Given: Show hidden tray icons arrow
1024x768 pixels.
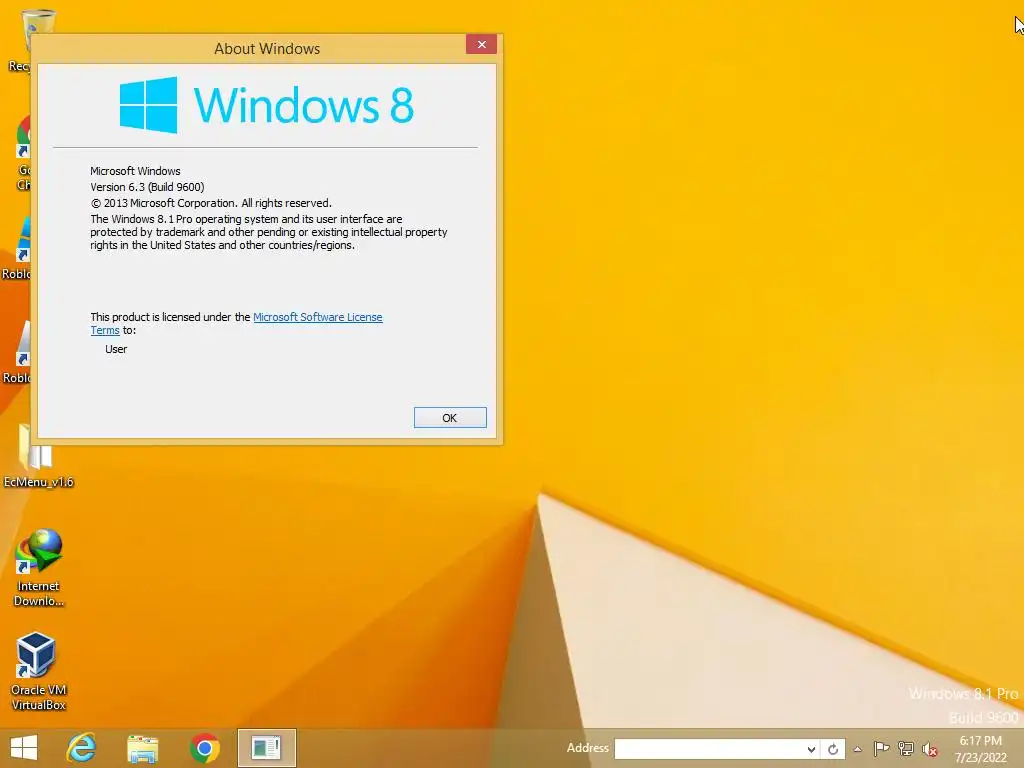Looking at the screenshot, I should pos(858,749).
